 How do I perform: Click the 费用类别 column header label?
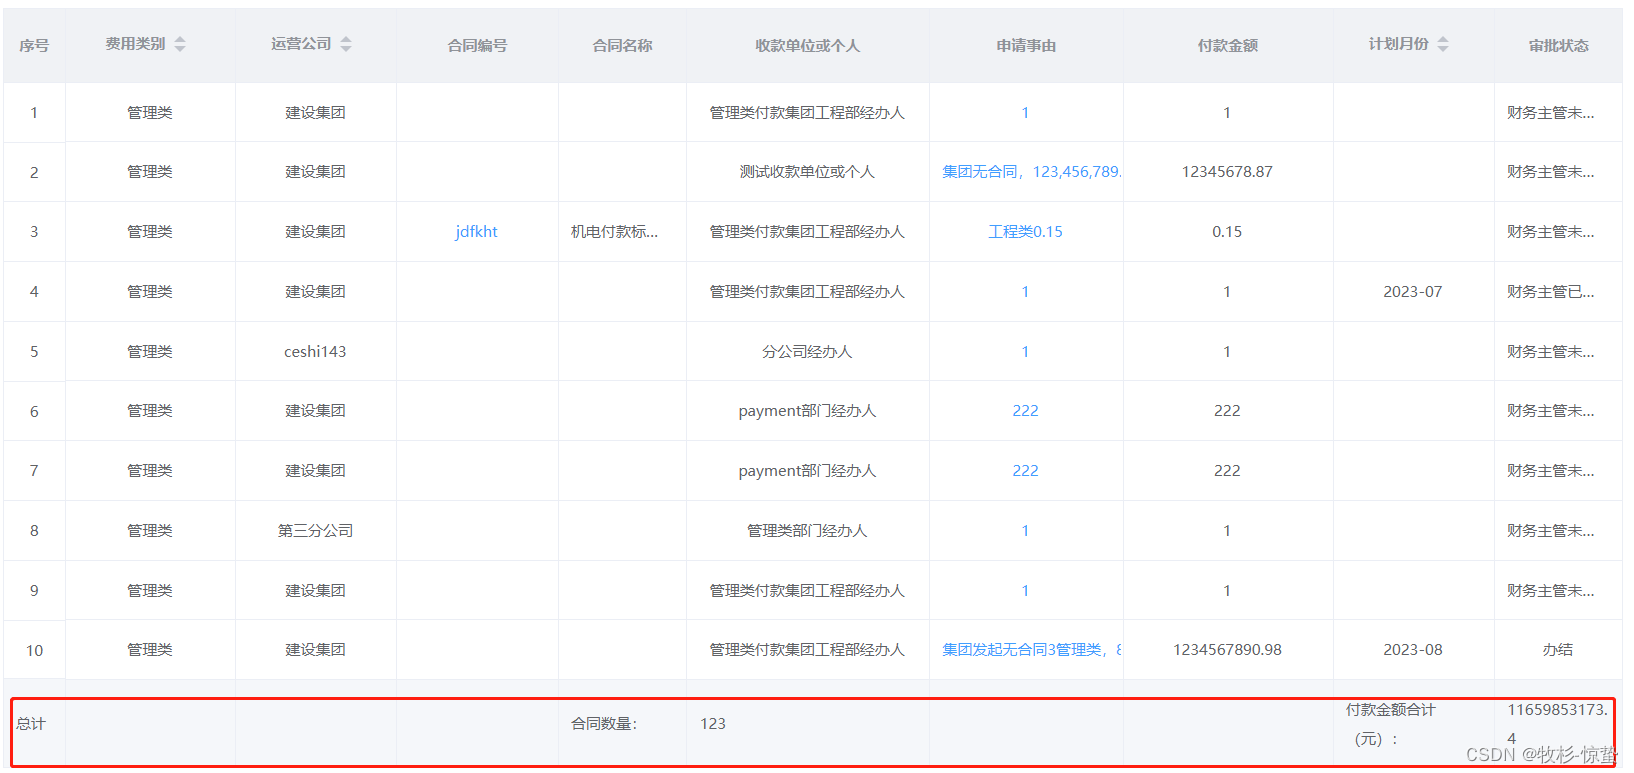click(136, 44)
